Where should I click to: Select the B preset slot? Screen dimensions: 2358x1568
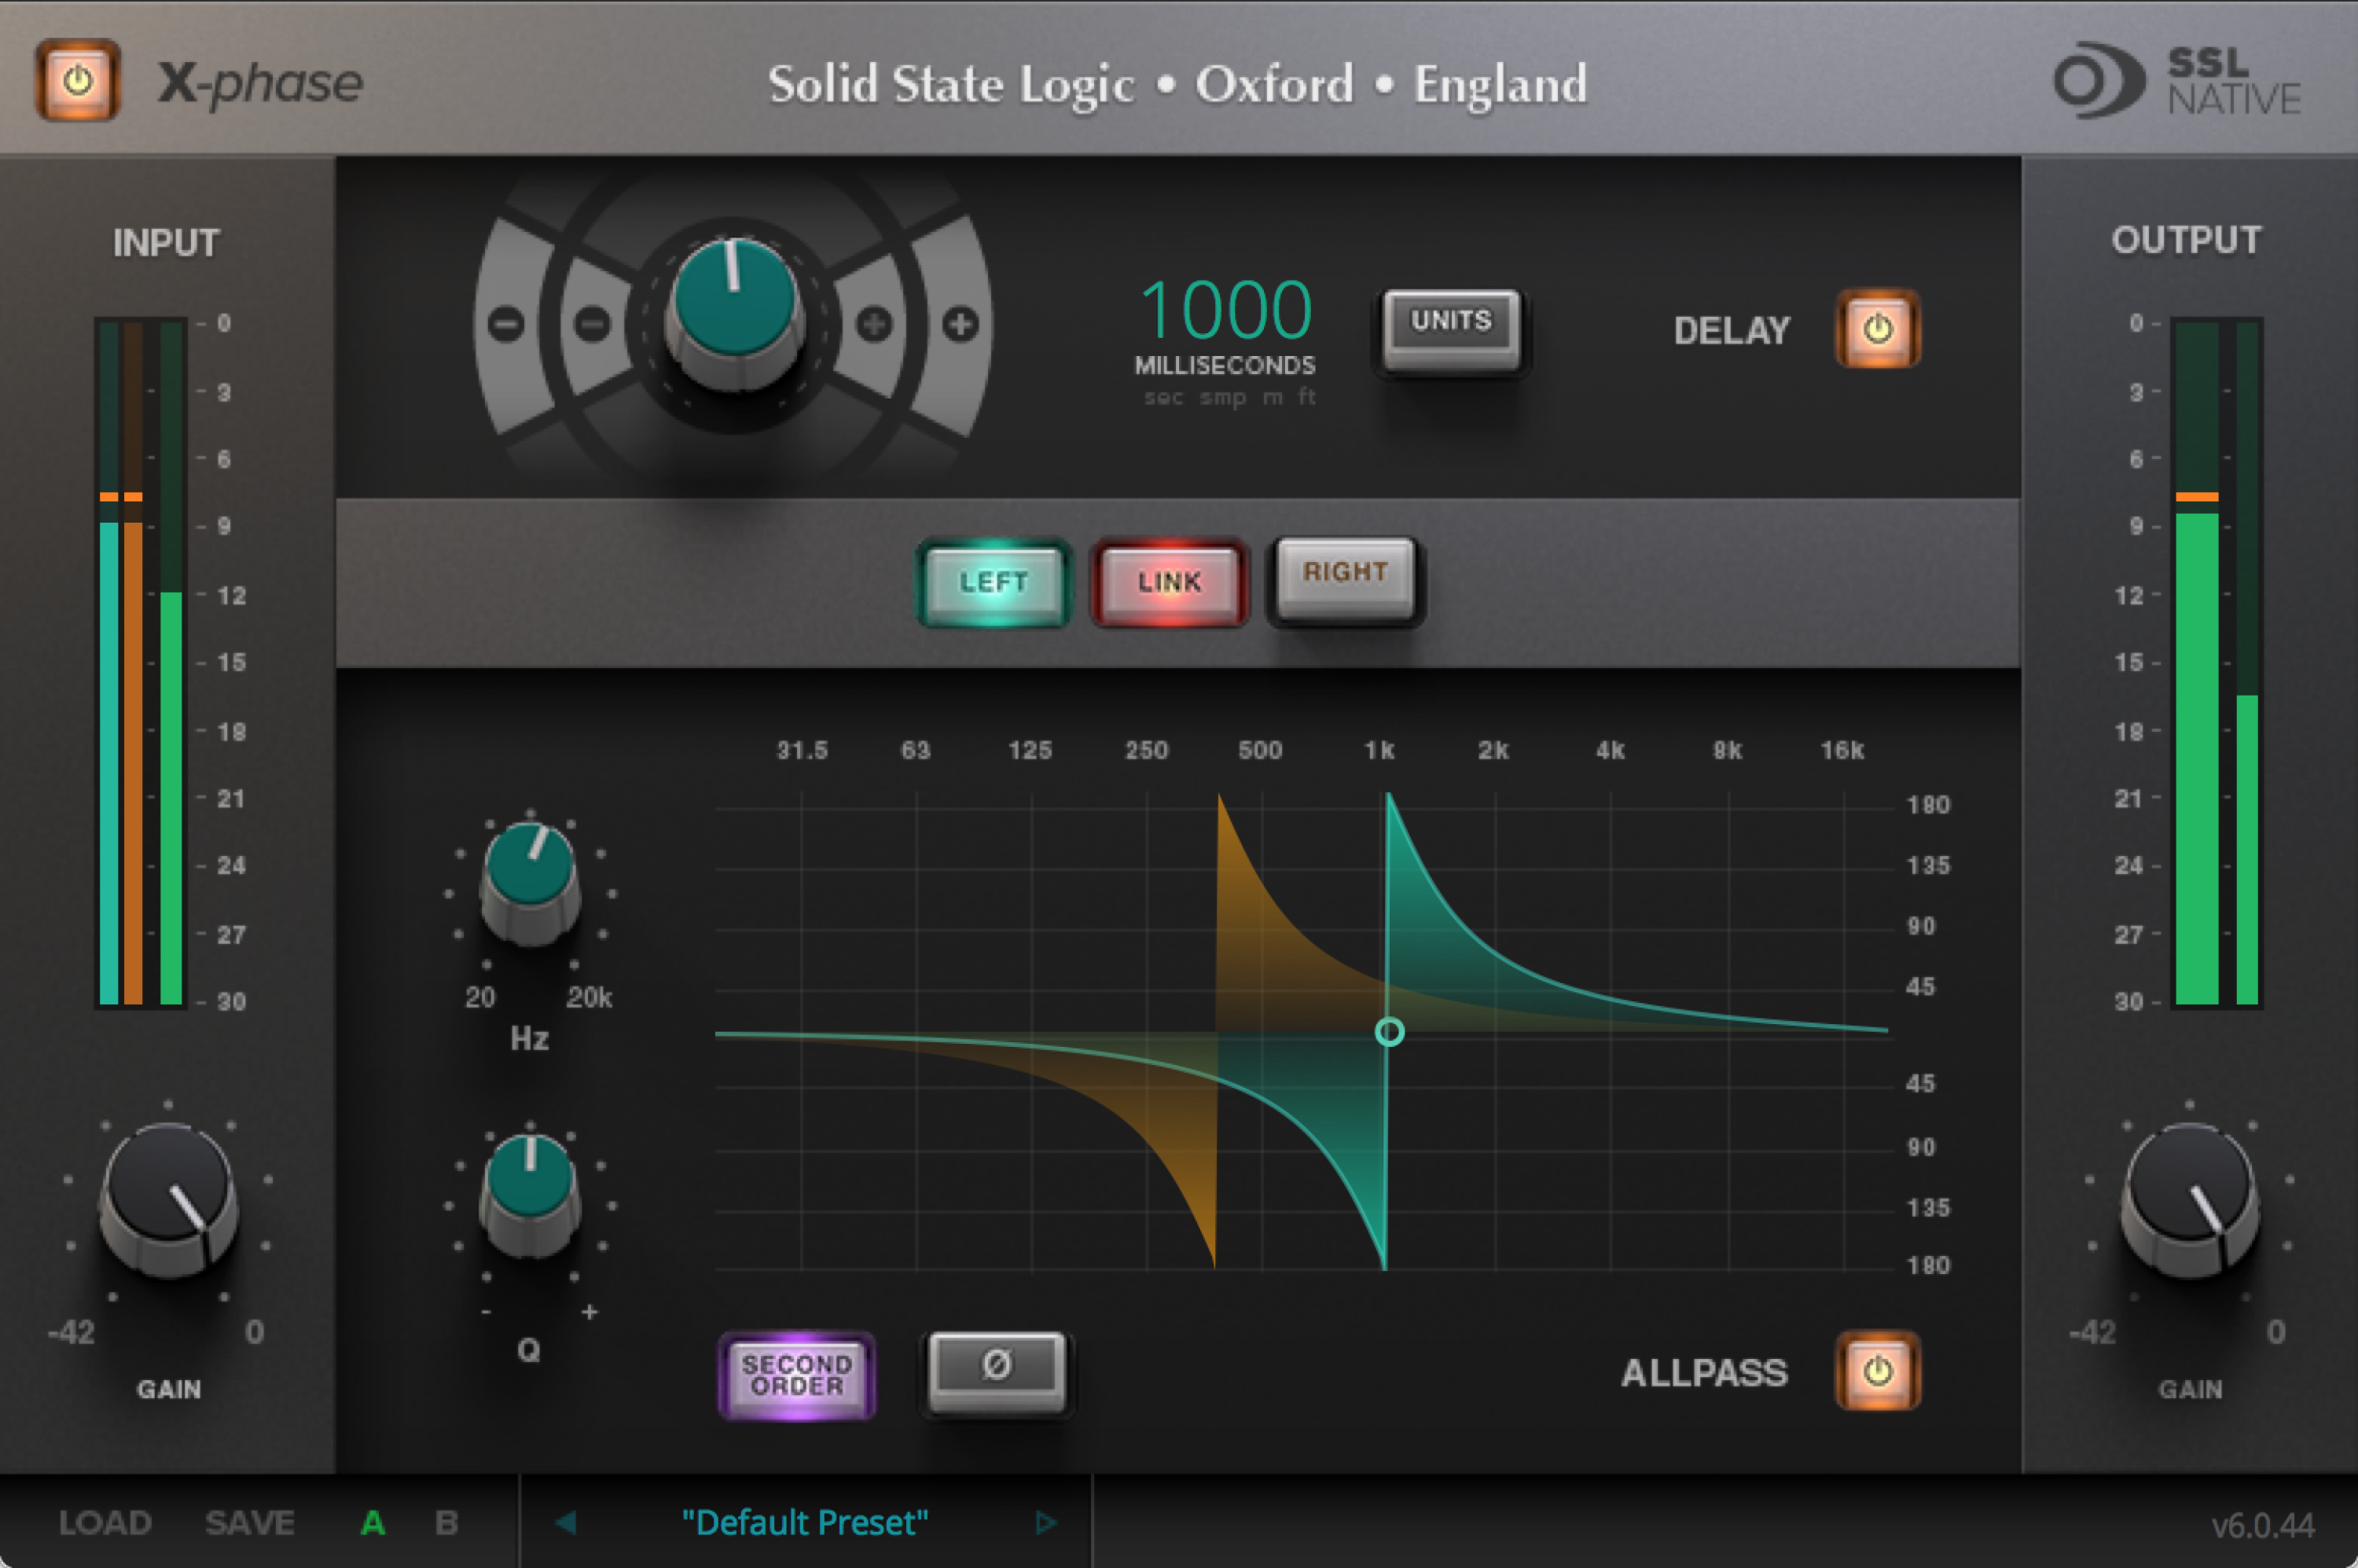click(x=446, y=1522)
